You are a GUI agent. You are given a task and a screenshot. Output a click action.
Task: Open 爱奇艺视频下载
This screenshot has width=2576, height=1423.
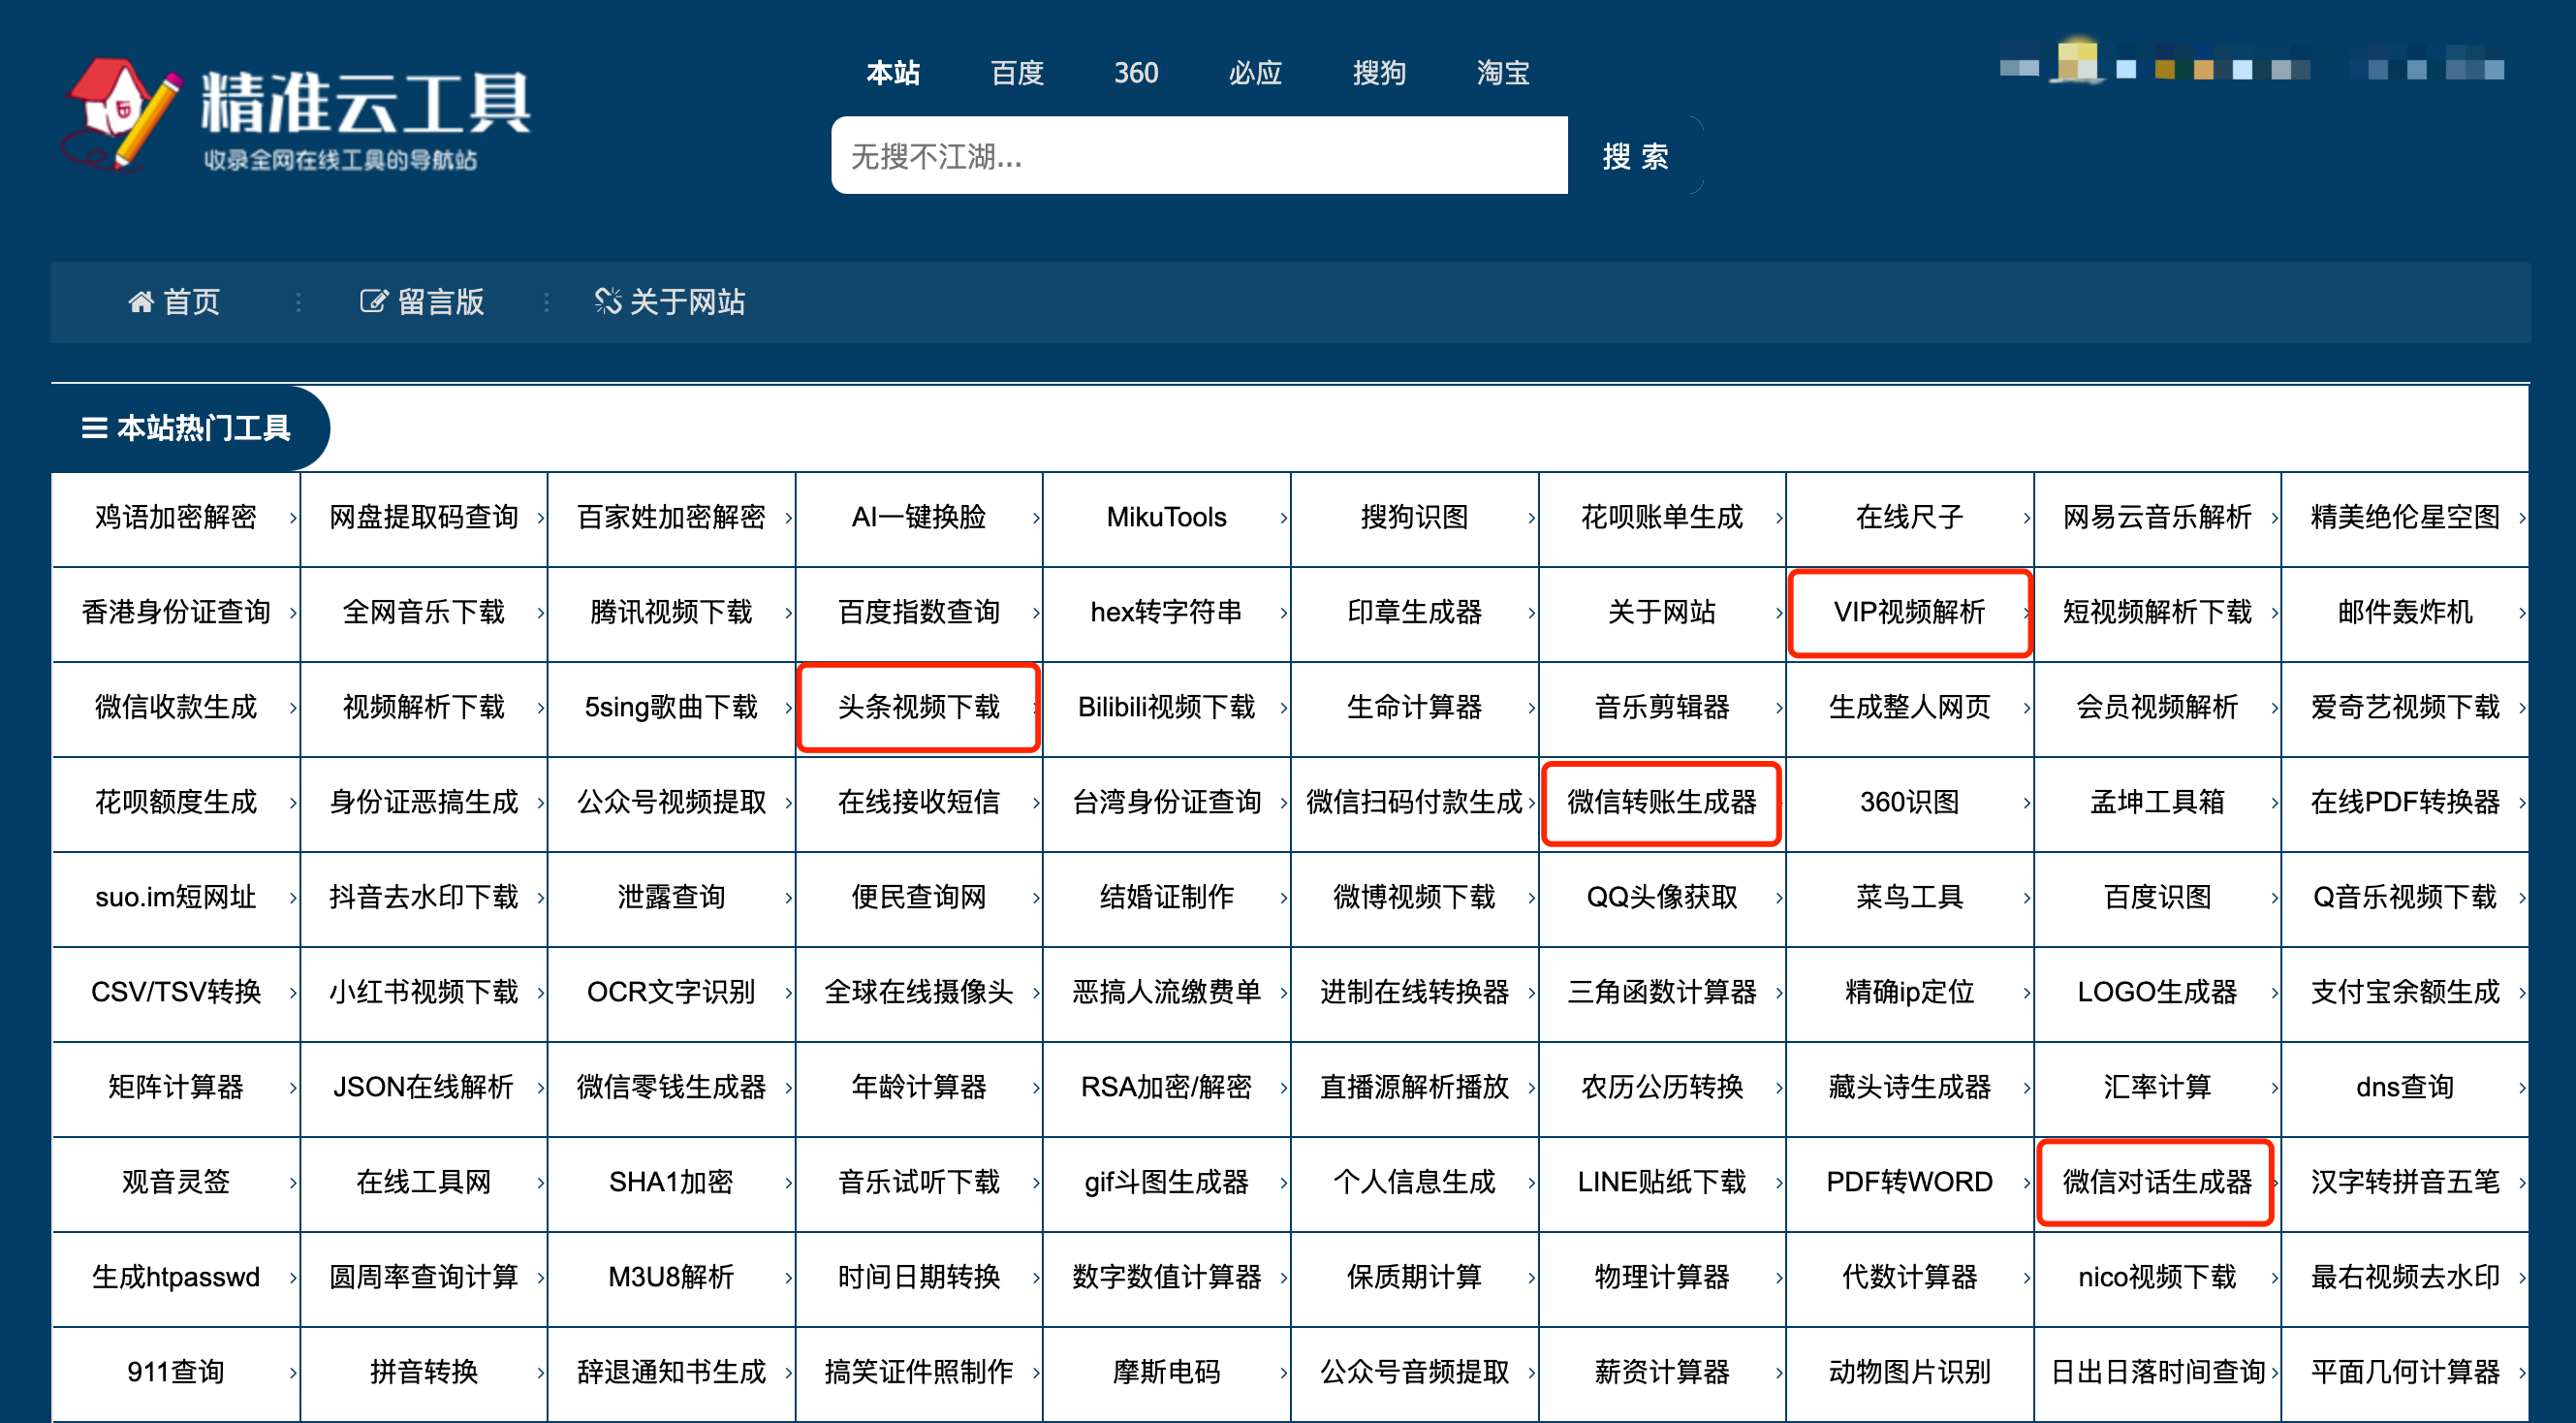2405,707
